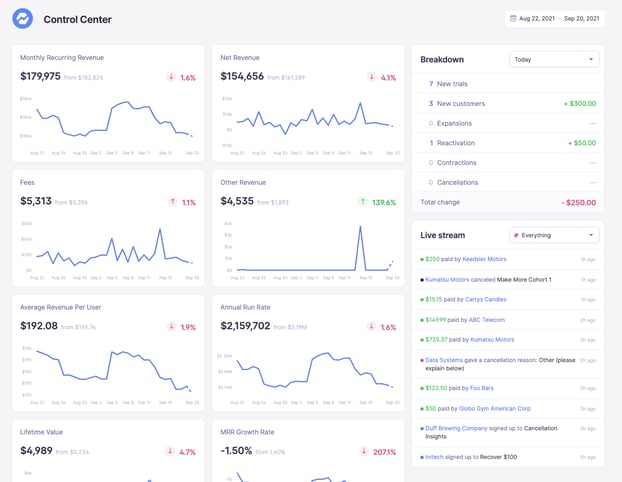This screenshot has width=622, height=482.
Task: Click the calendar icon in date range
Action: [513, 18]
